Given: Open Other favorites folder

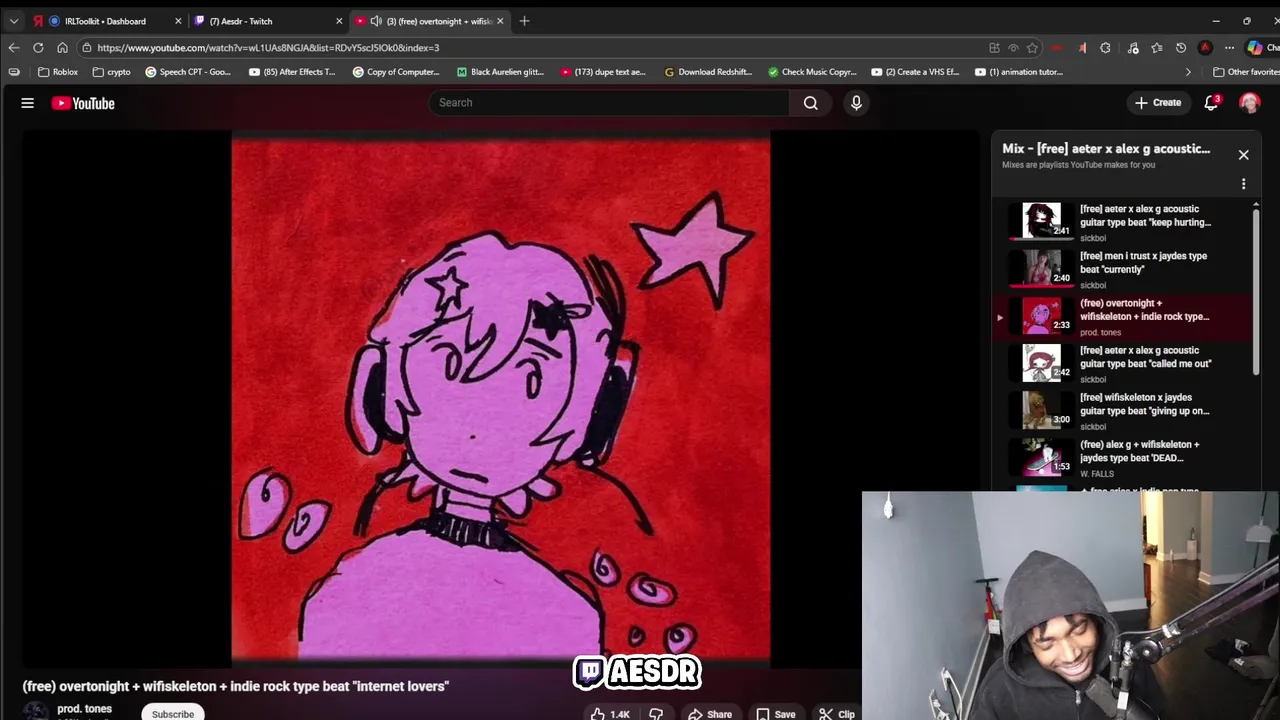Looking at the screenshot, I should pos(1245,72).
